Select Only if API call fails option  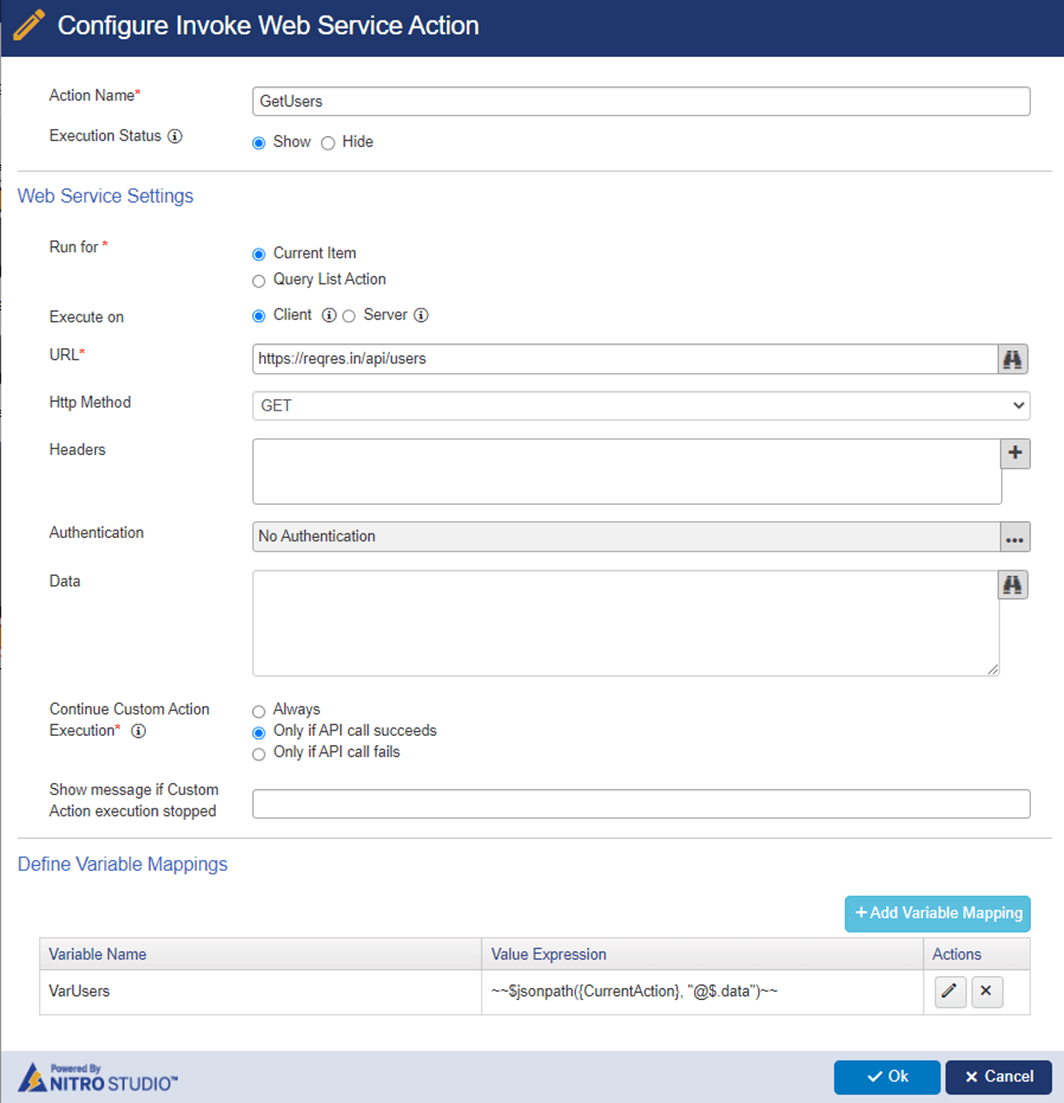click(258, 752)
